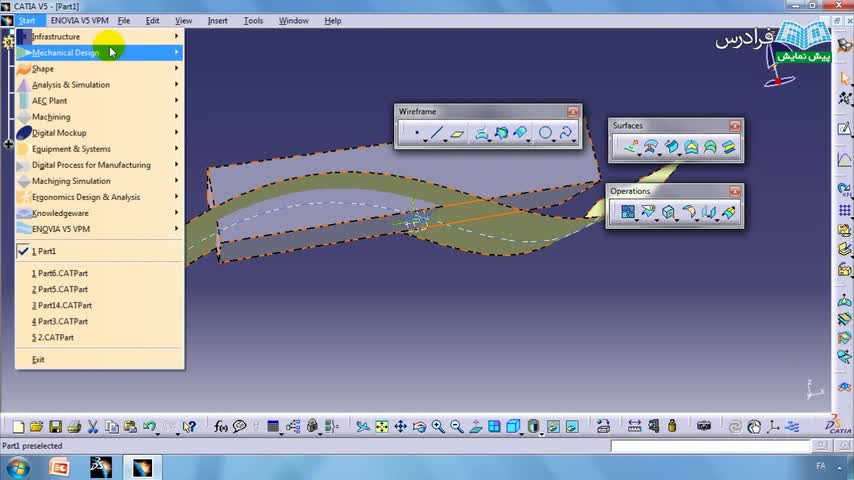Image resolution: width=854 pixels, height=480 pixels.
Task: Expand the Join tool dropdown arrow in Operations
Action: click(x=637, y=220)
